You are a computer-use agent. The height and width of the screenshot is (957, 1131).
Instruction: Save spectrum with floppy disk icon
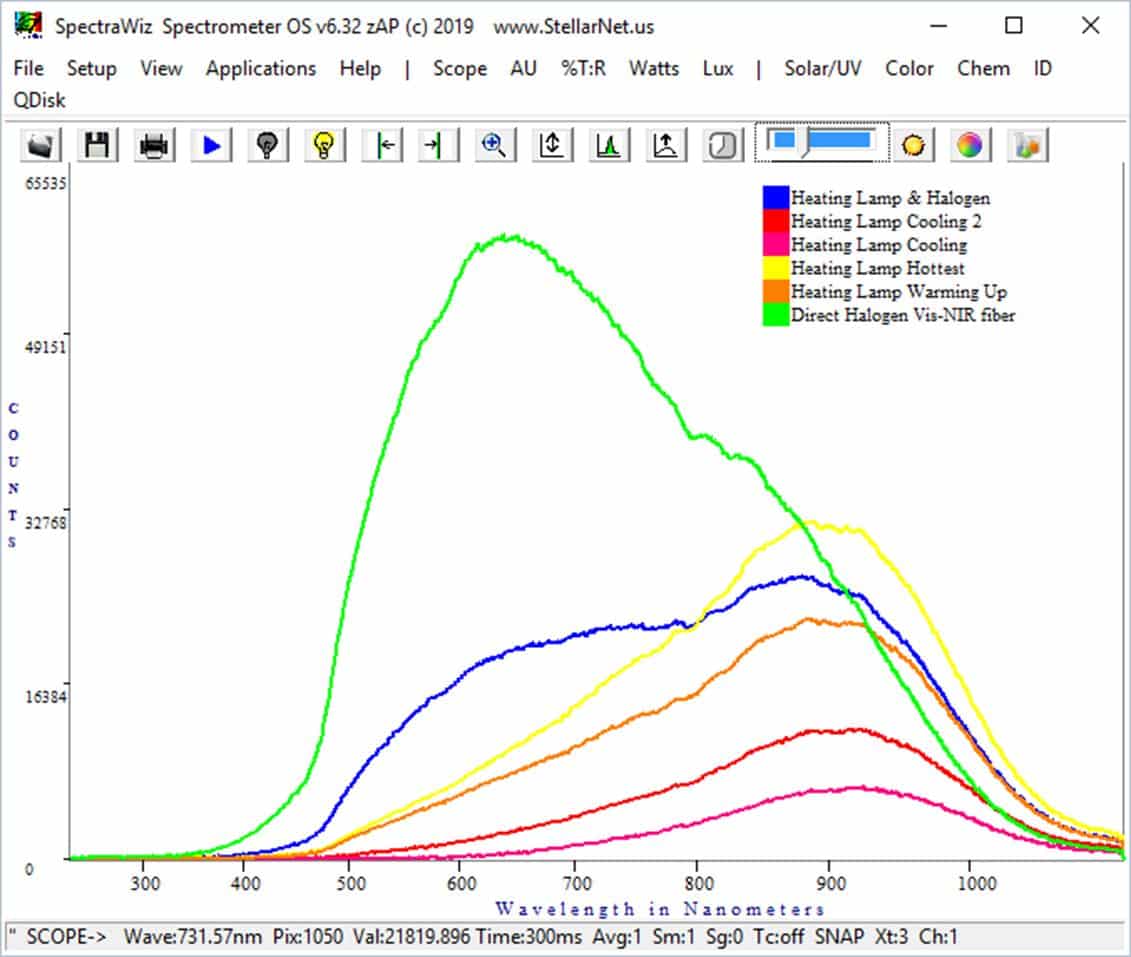click(x=97, y=145)
